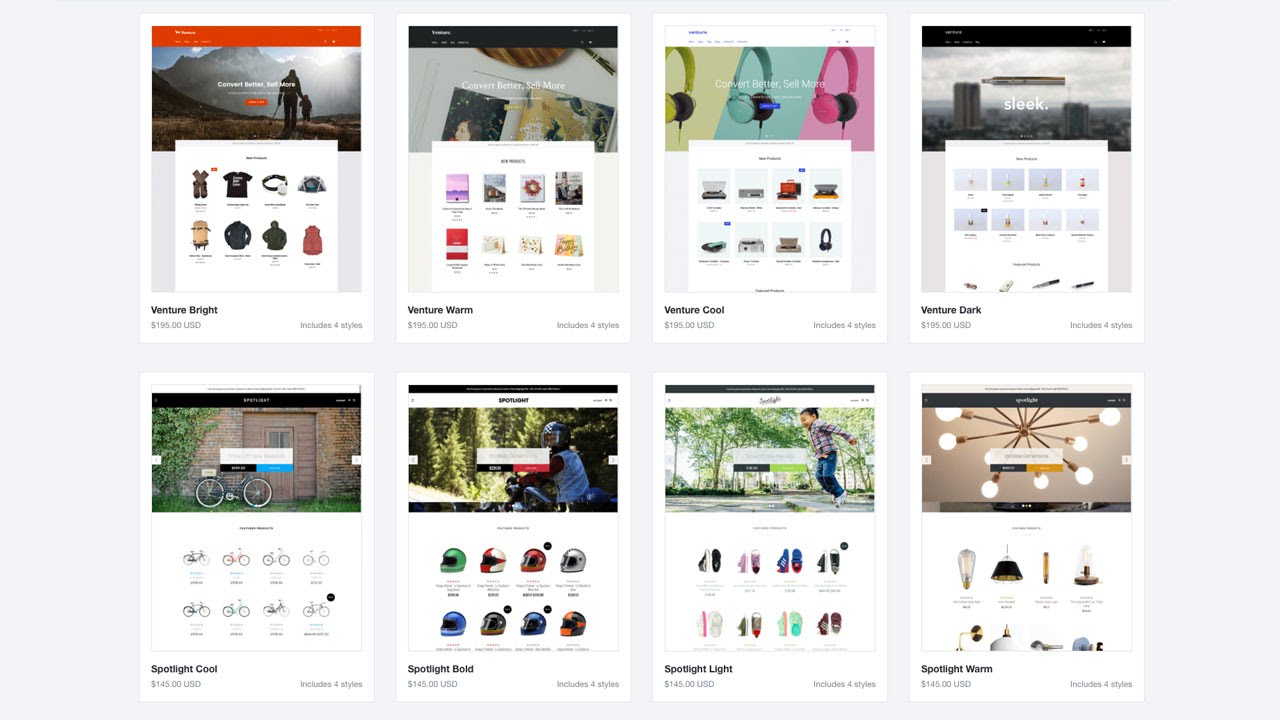Select the $195.00 USD price under Venture Dark
Viewport: 1280px width, 720px height.
point(946,325)
